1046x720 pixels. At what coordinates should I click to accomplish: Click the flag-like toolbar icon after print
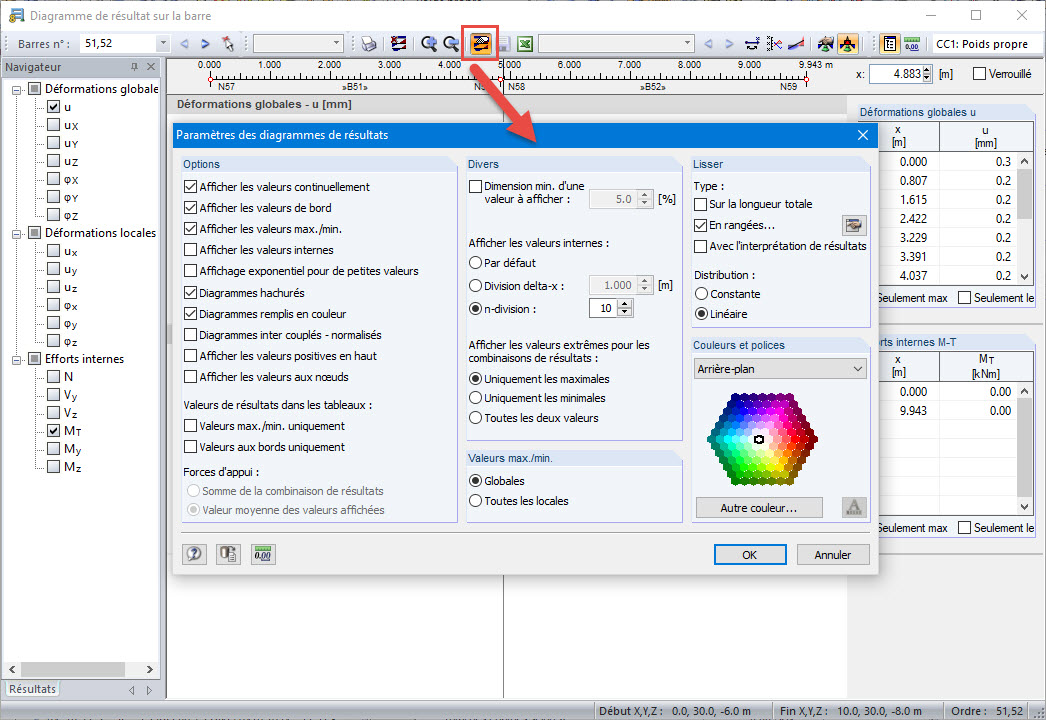[398, 44]
